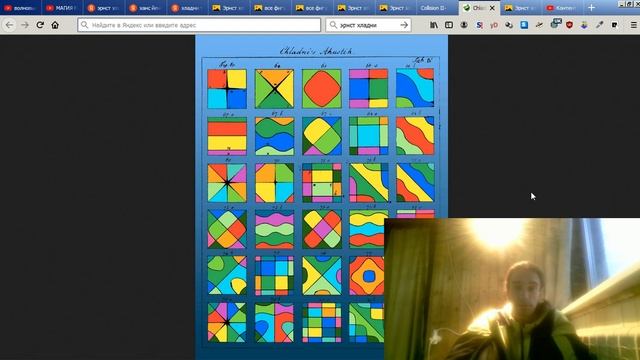640x360 pixels.
Task: Click the 'Chladni's Akustik' title text
Action: click(316, 51)
